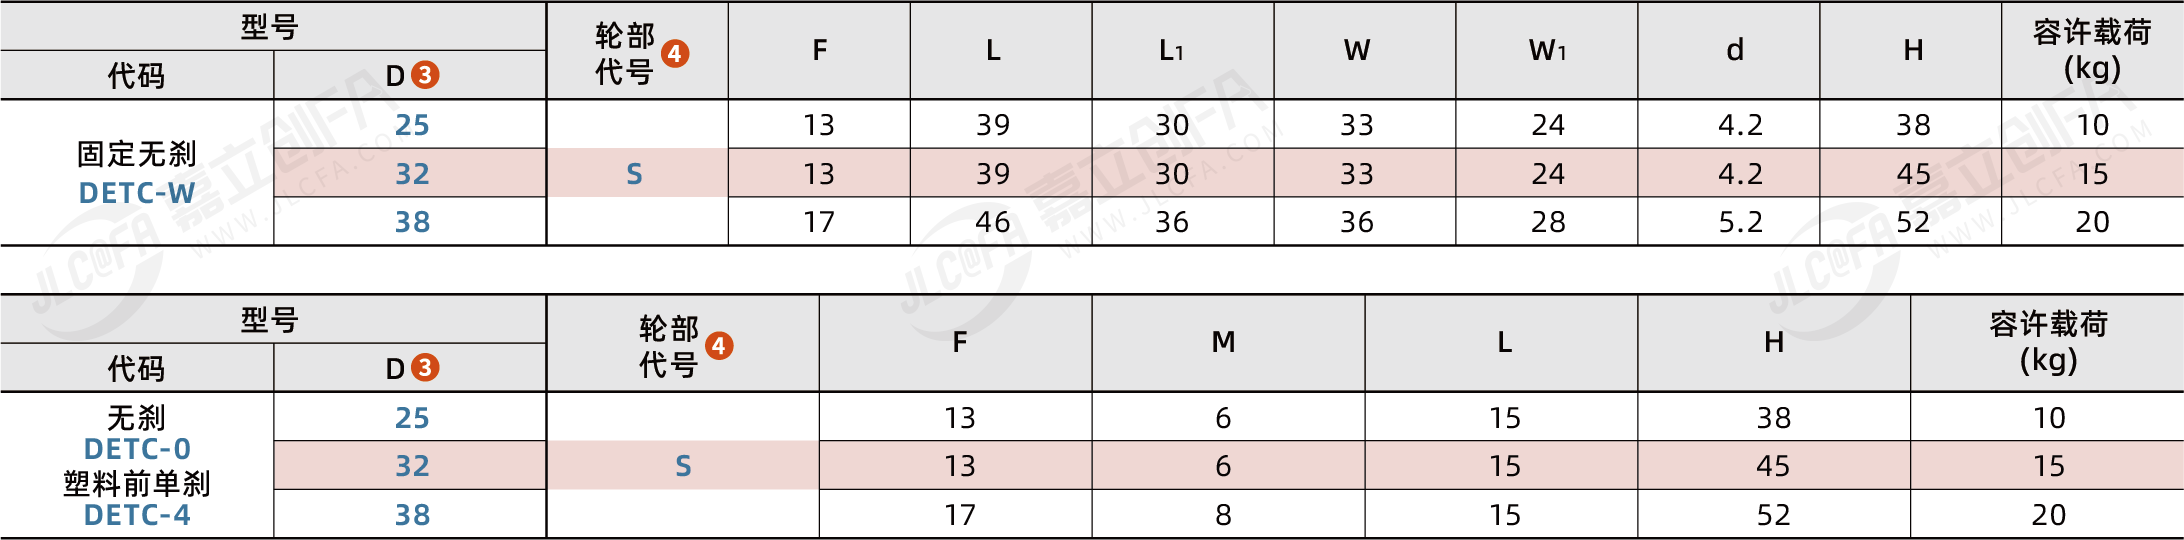Click the orange 3 badge beside D in top table
Screen dimensions: 2184x540
[425, 75]
